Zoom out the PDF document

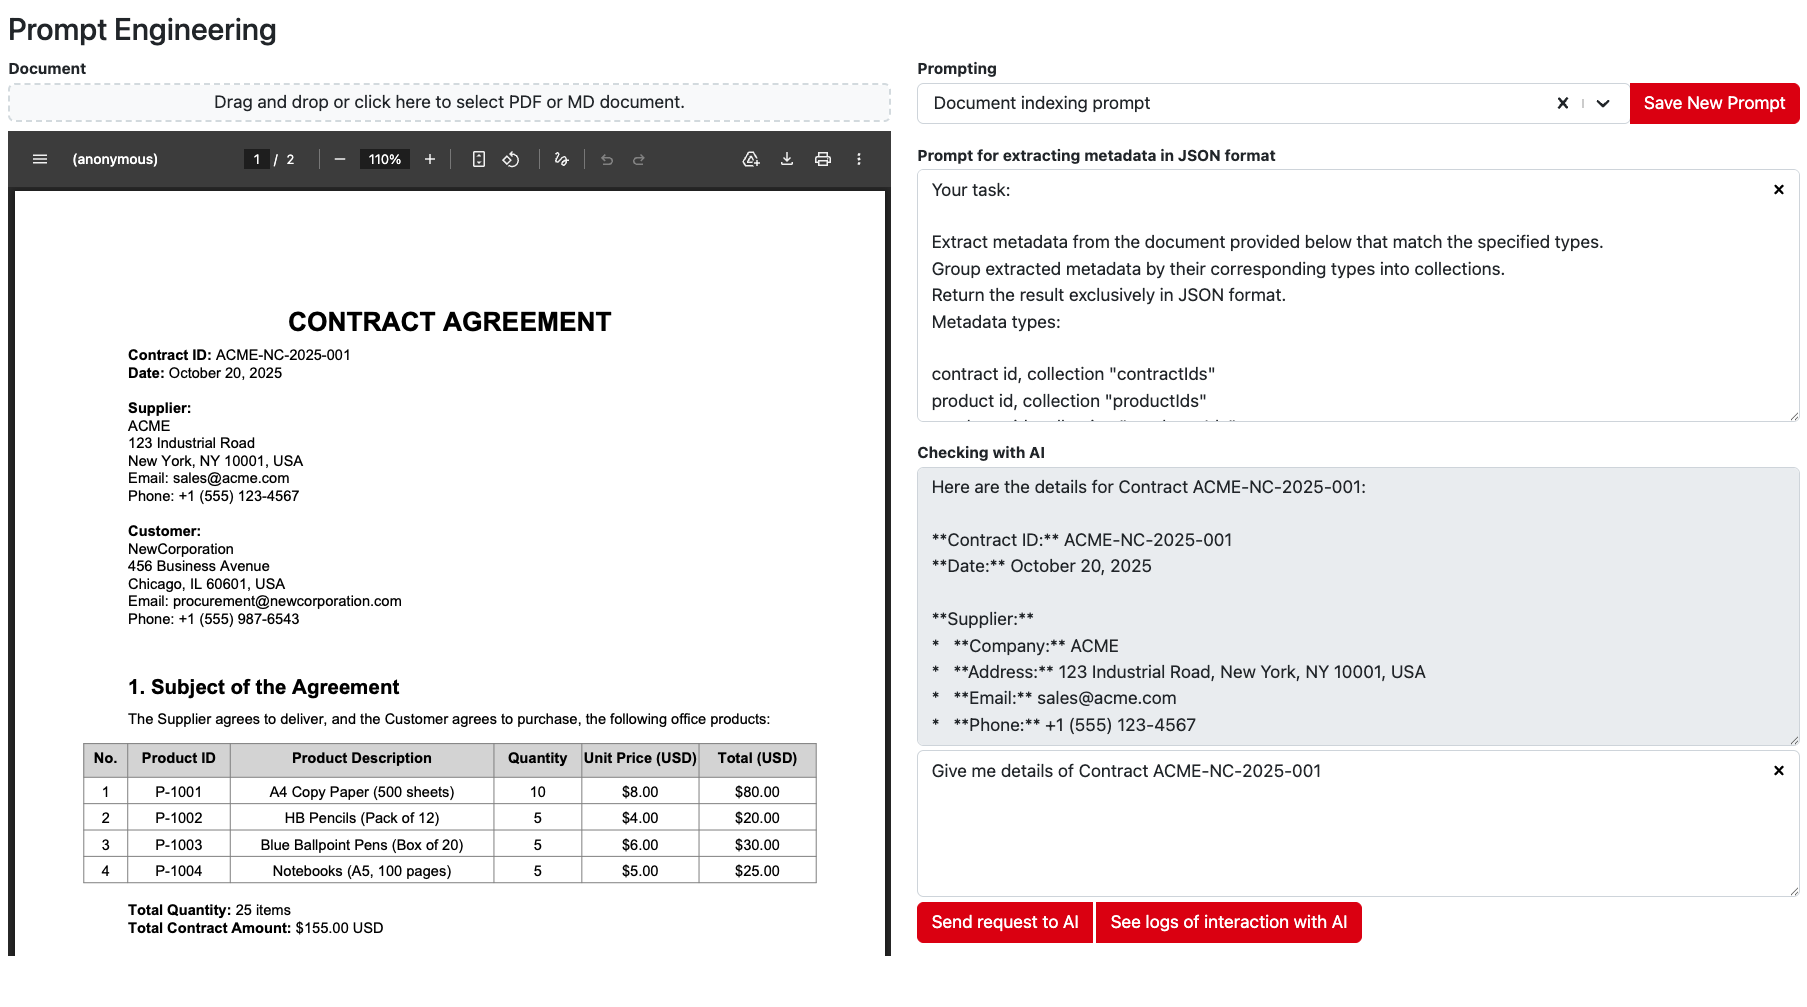click(x=340, y=159)
